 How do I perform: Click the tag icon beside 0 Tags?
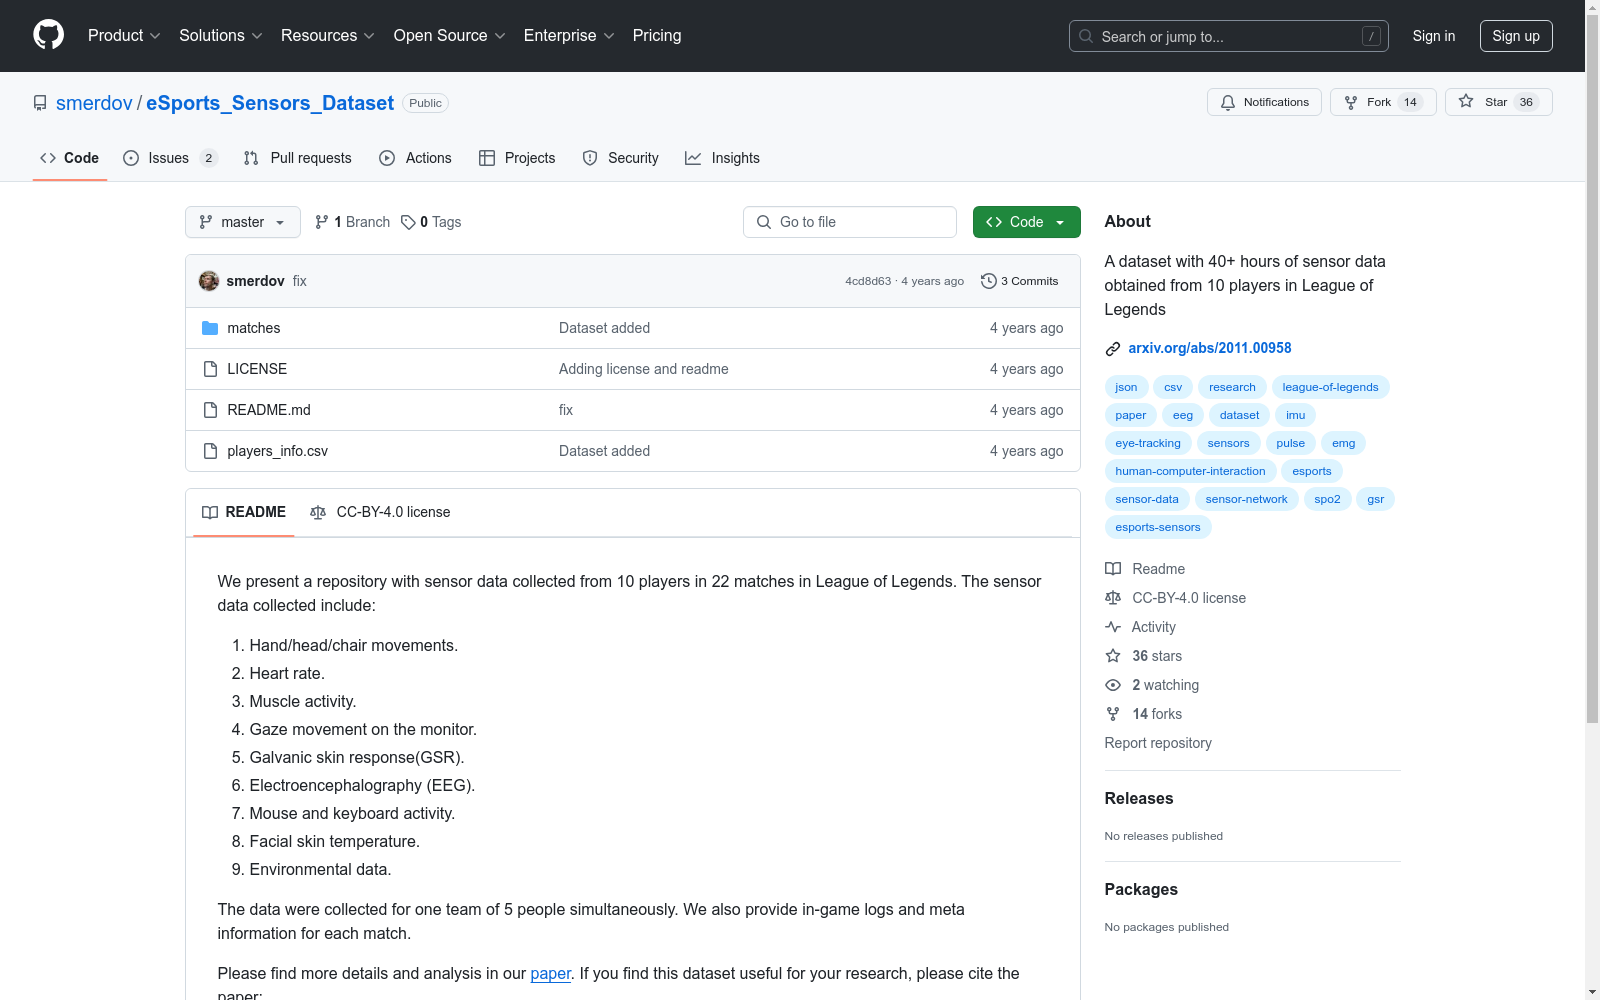pos(408,222)
